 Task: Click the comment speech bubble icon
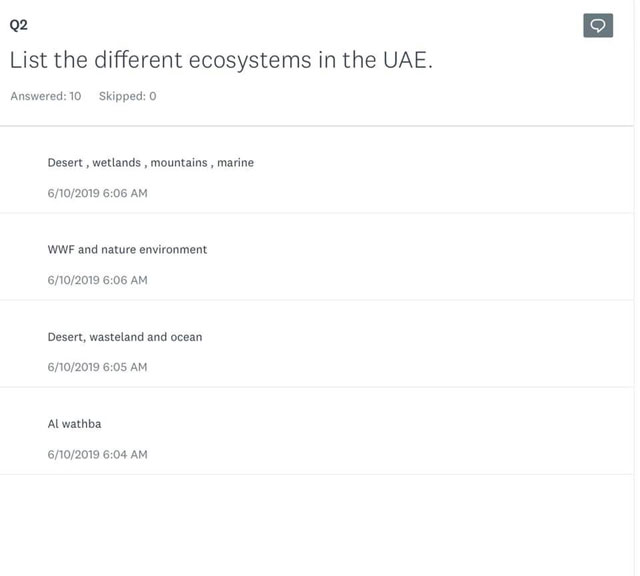coord(598,25)
